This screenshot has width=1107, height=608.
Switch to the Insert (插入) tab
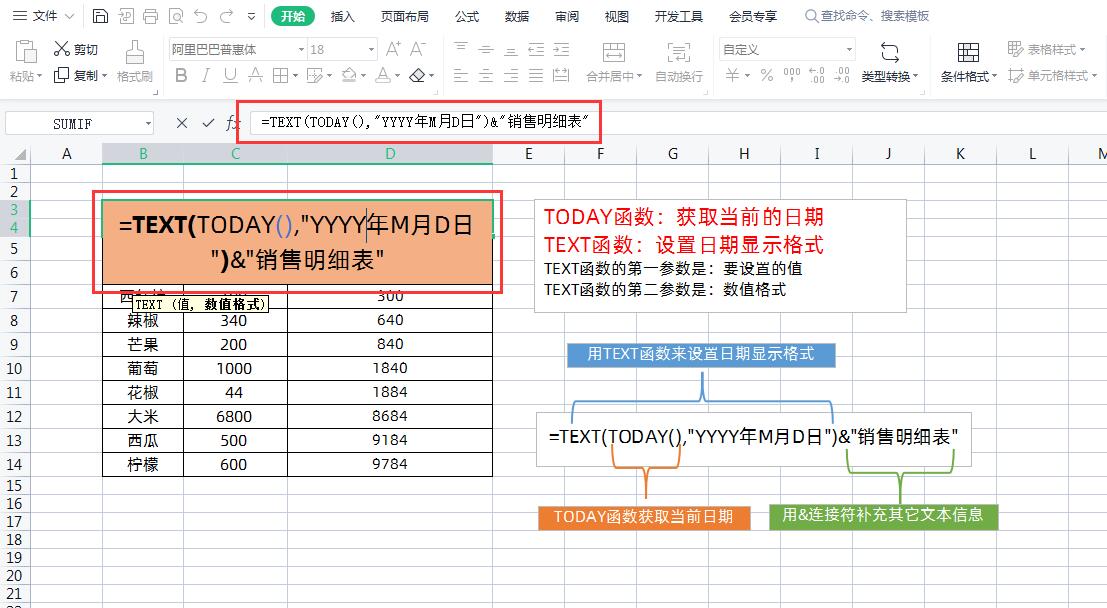pyautogui.click(x=342, y=16)
